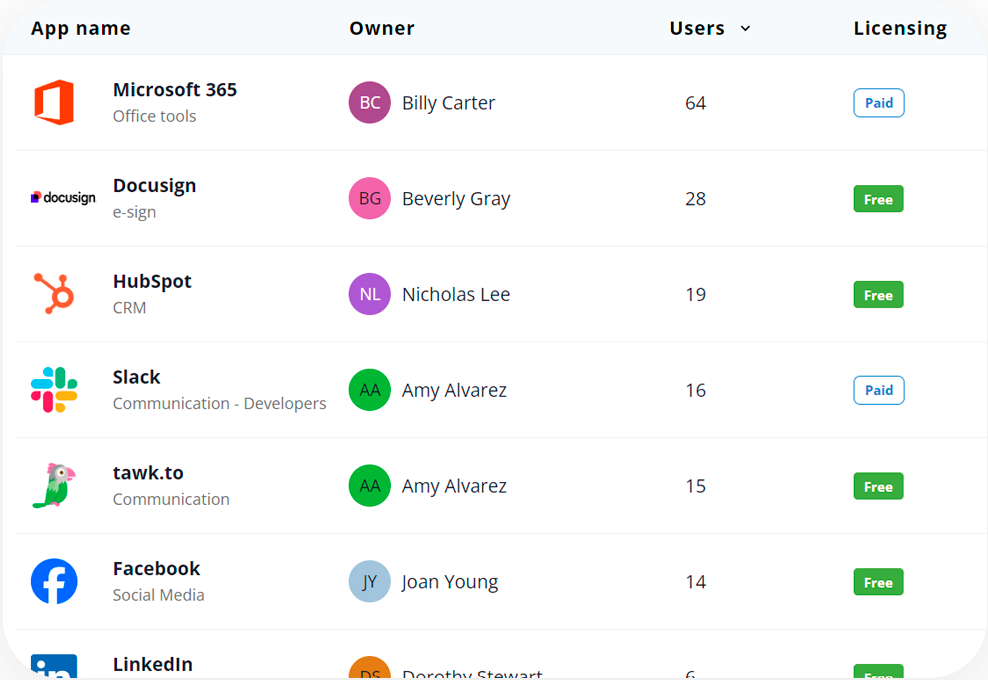The height and width of the screenshot is (680, 988).
Task: Click Billy Carter's BC avatar
Action: pos(370,102)
